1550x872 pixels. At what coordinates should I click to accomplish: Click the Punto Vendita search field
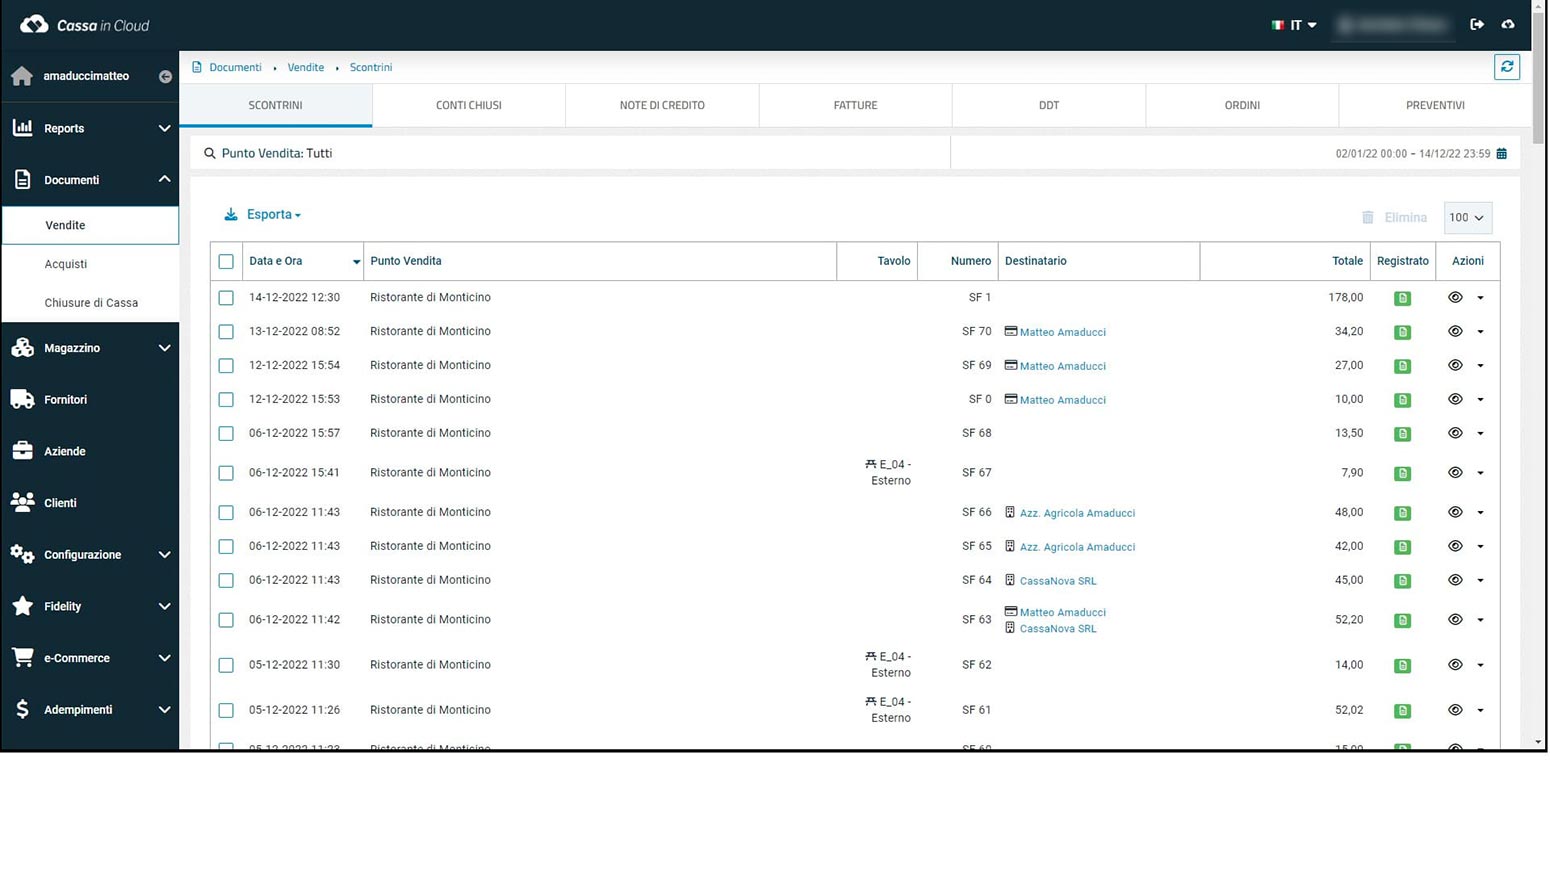click(570, 153)
